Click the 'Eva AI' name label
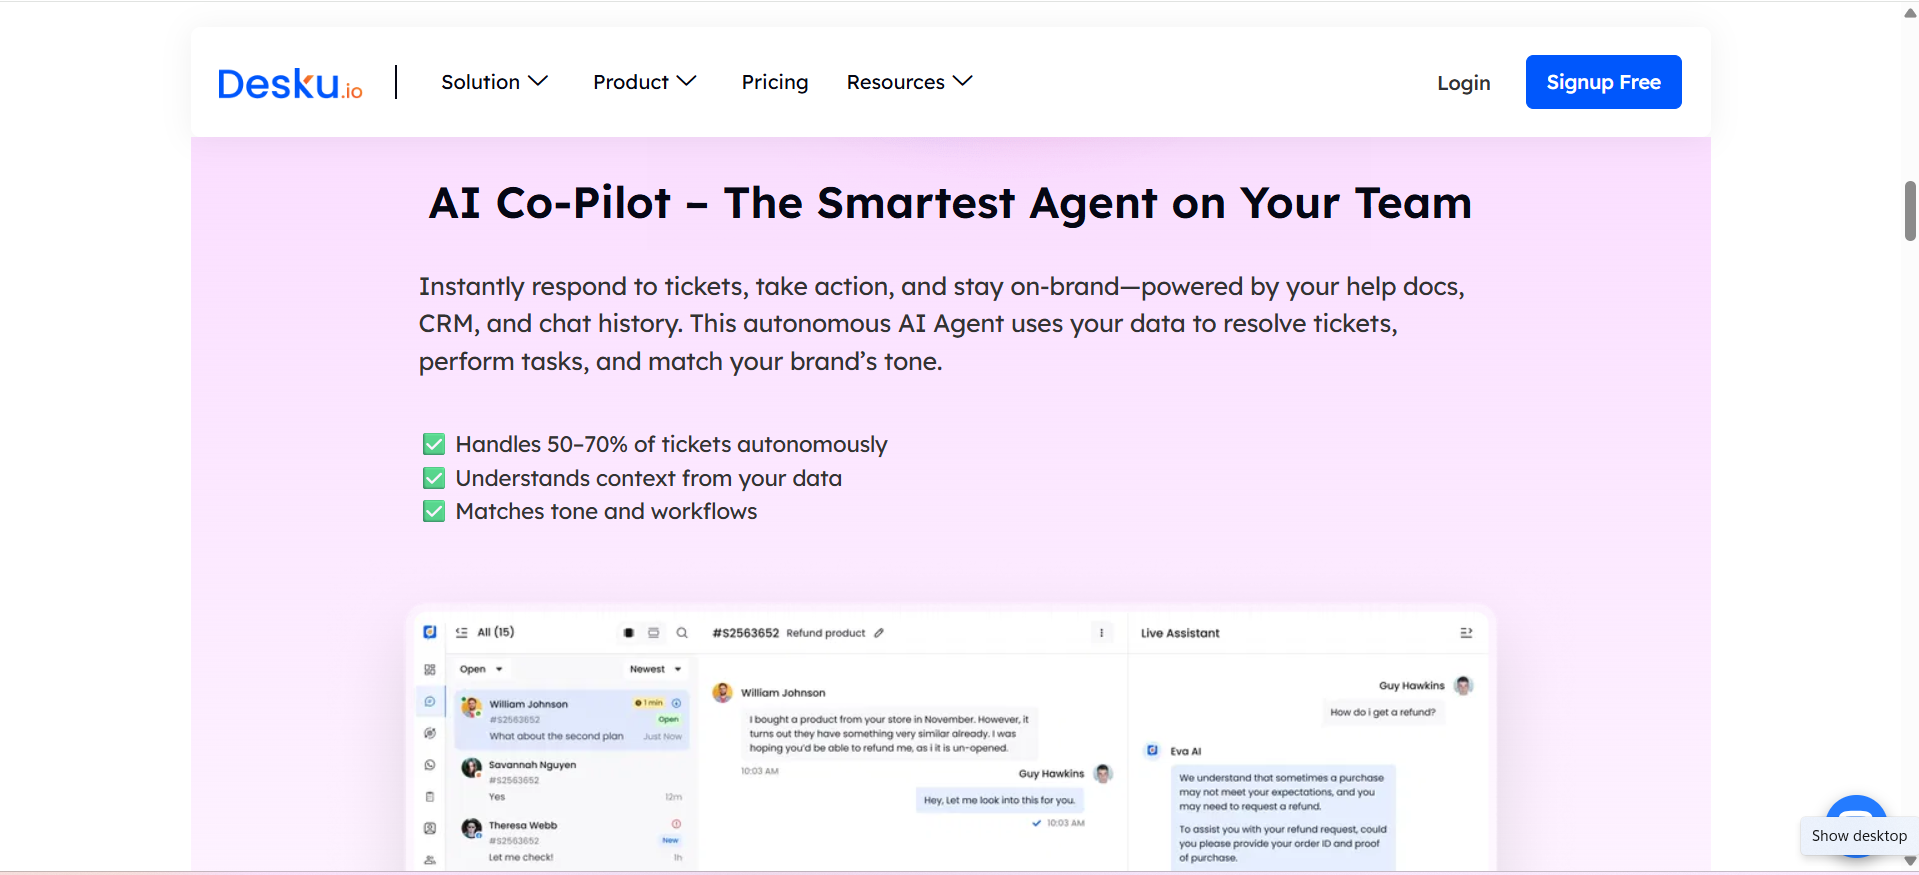1919x875 pixels. click(x=1186, y=751)
